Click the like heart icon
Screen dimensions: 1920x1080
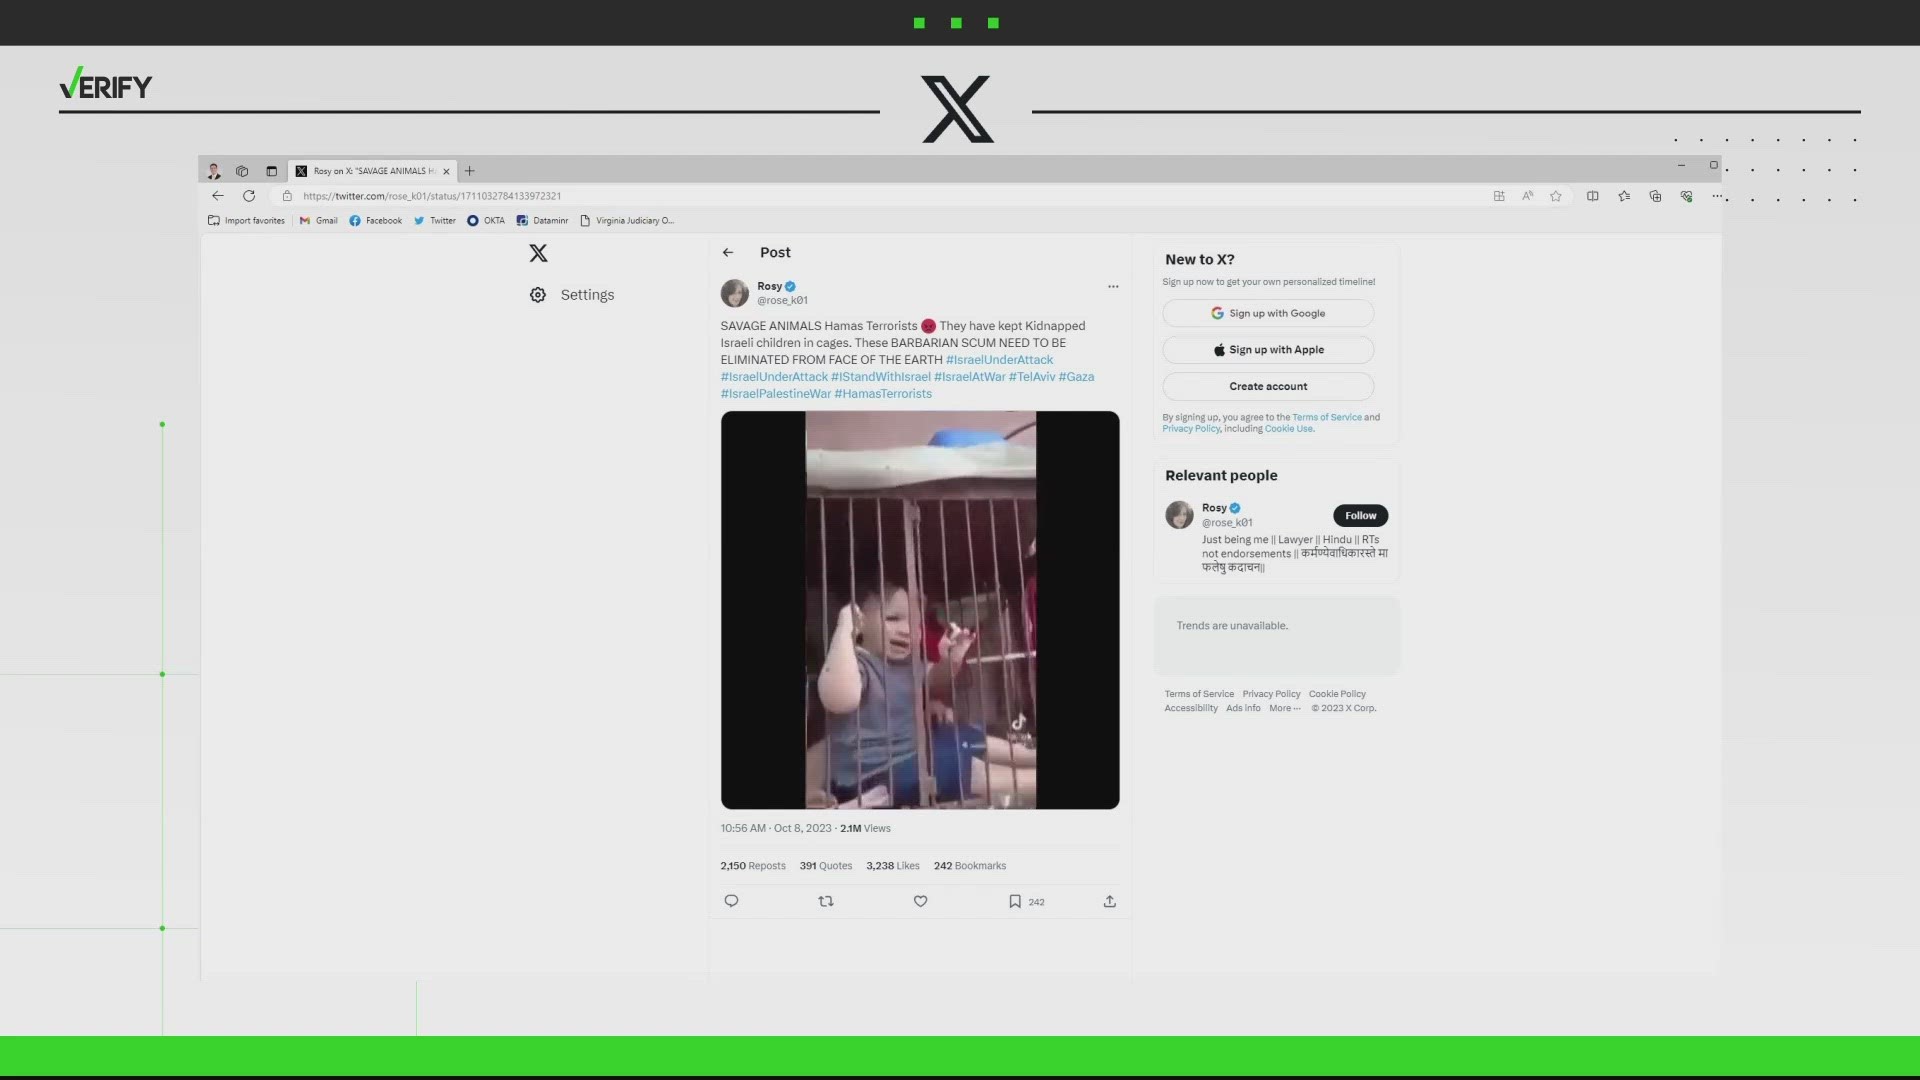(919, 902)
